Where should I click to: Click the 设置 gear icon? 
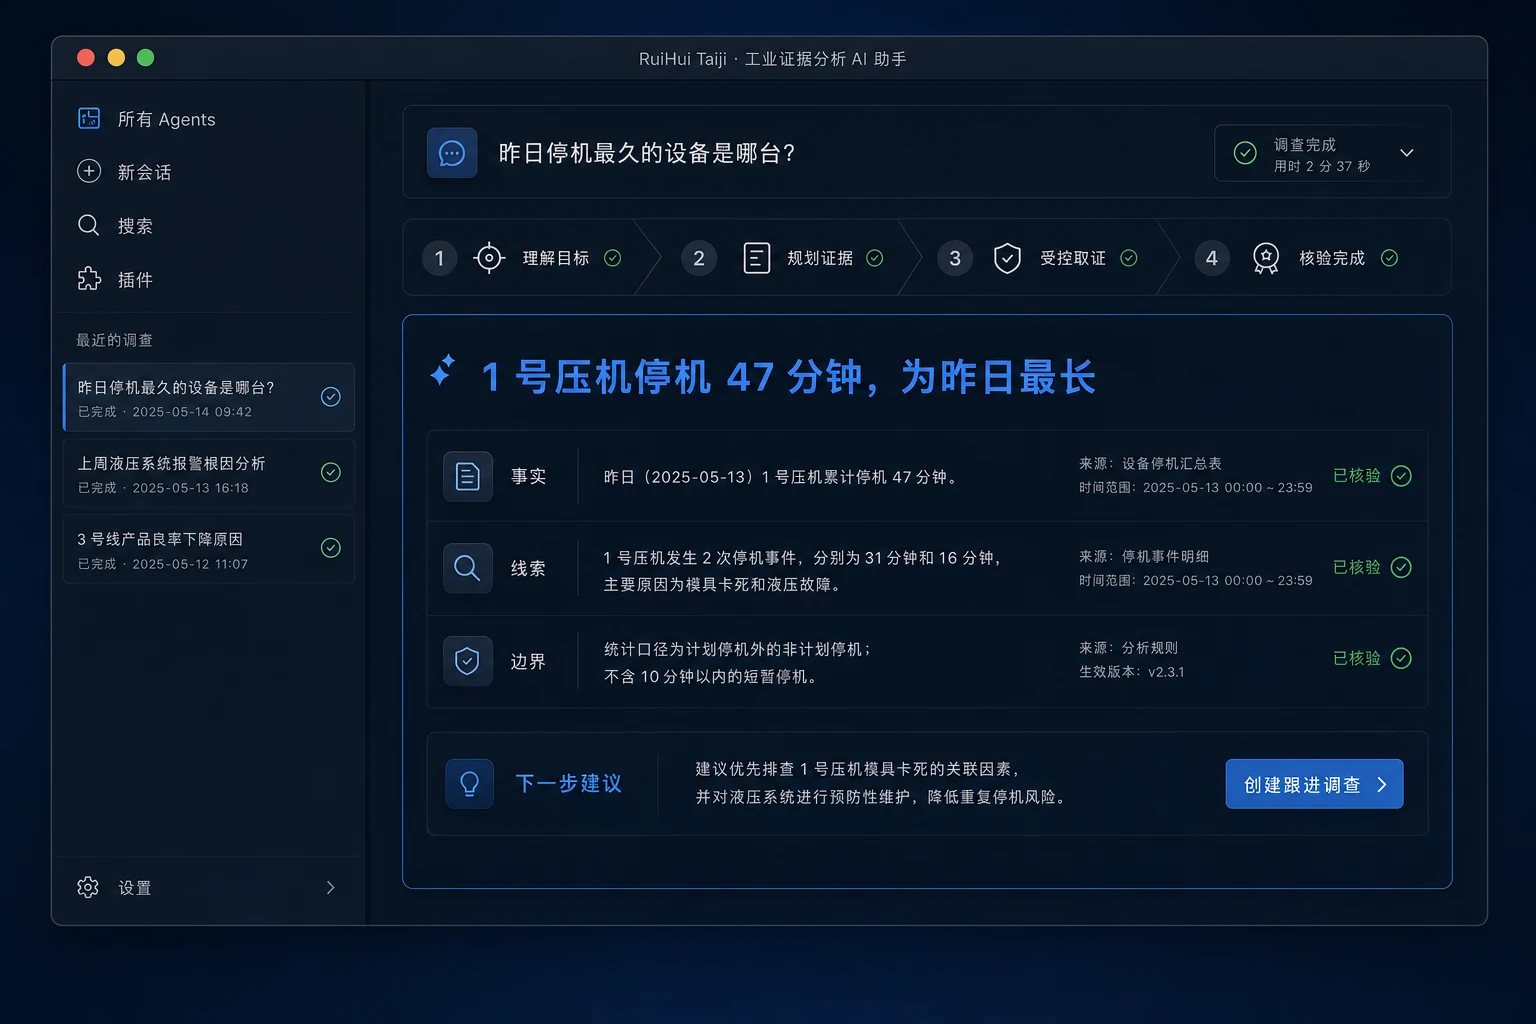88,887
